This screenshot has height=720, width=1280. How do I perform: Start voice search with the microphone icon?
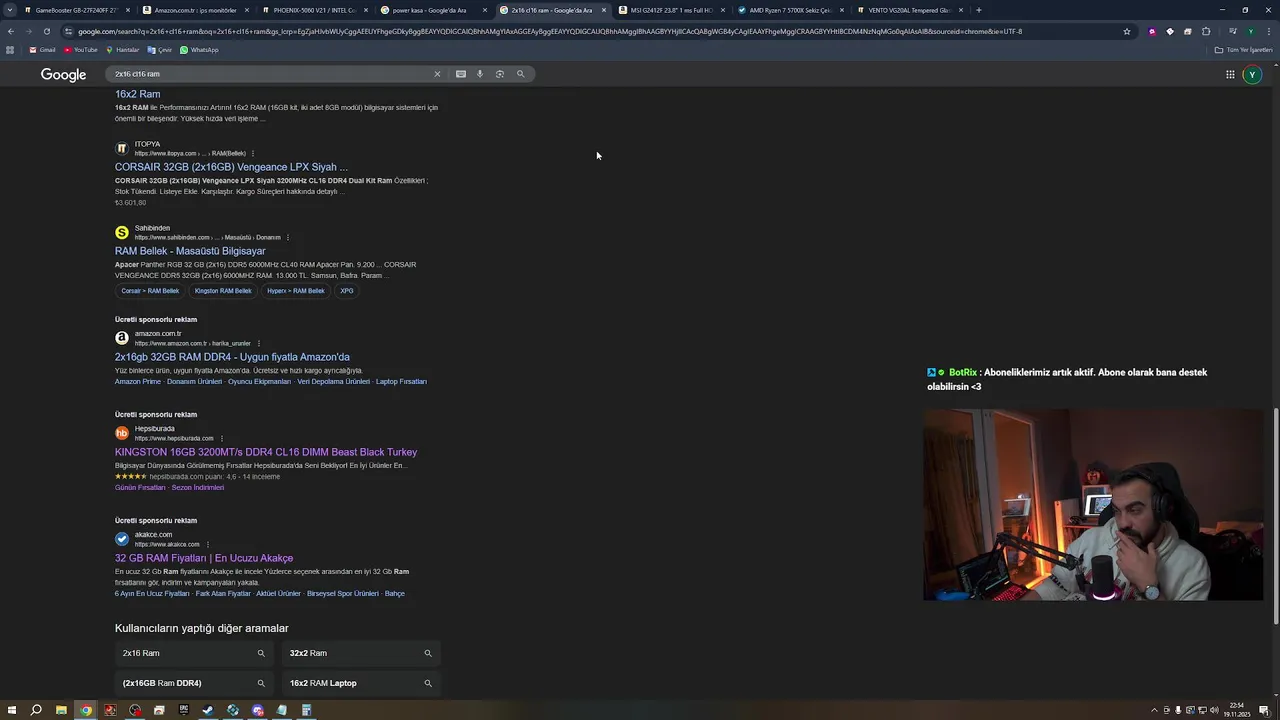480,74
